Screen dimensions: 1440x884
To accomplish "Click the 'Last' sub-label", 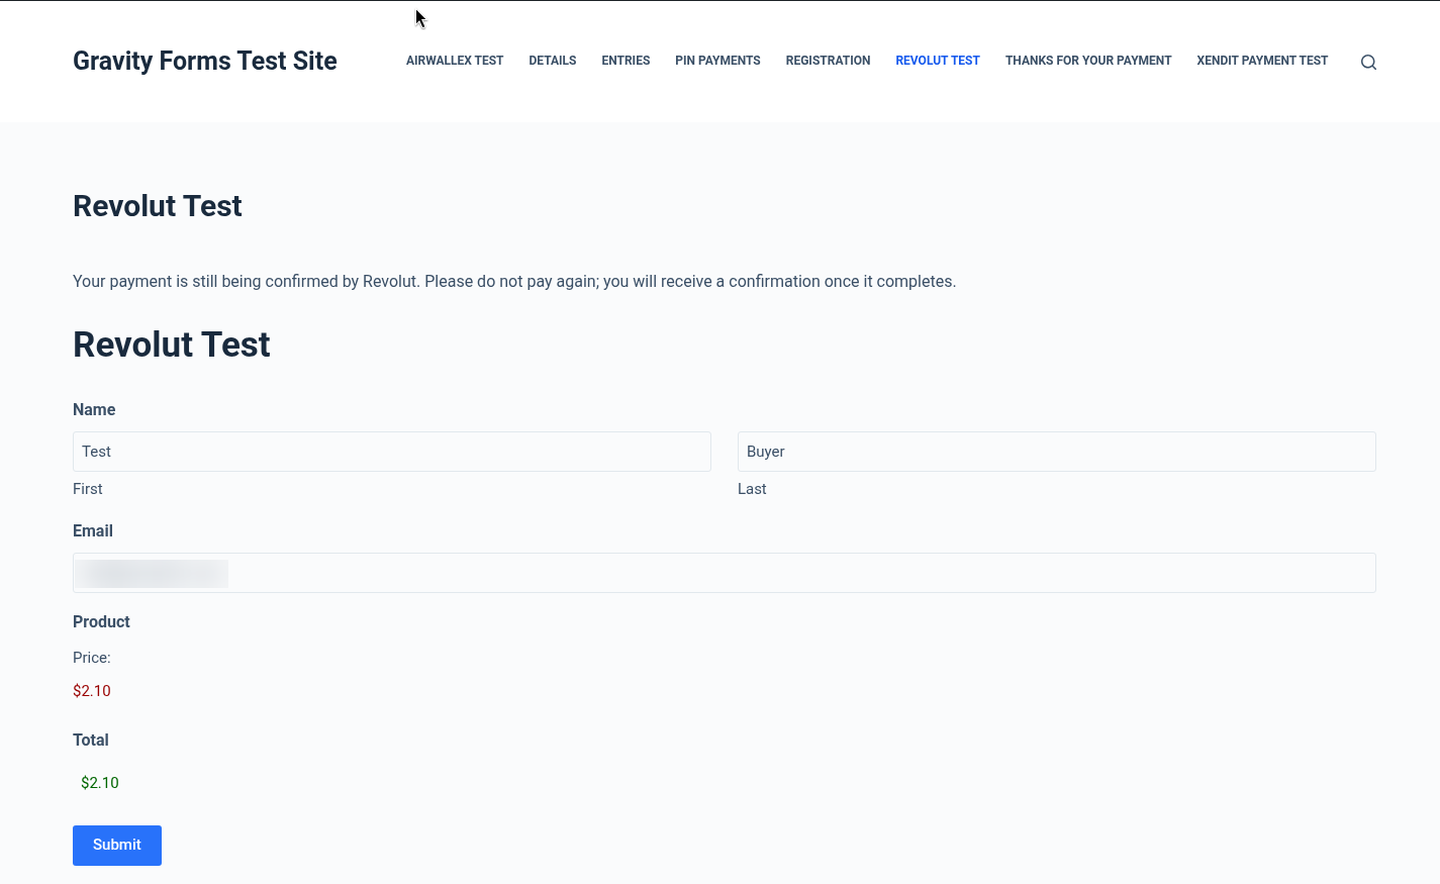I will [x=752, y=489].
